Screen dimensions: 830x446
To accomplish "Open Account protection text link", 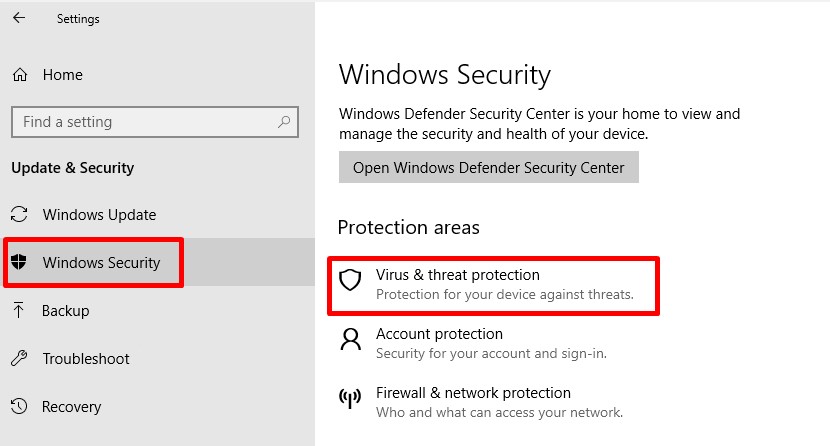I will point(439,334).
